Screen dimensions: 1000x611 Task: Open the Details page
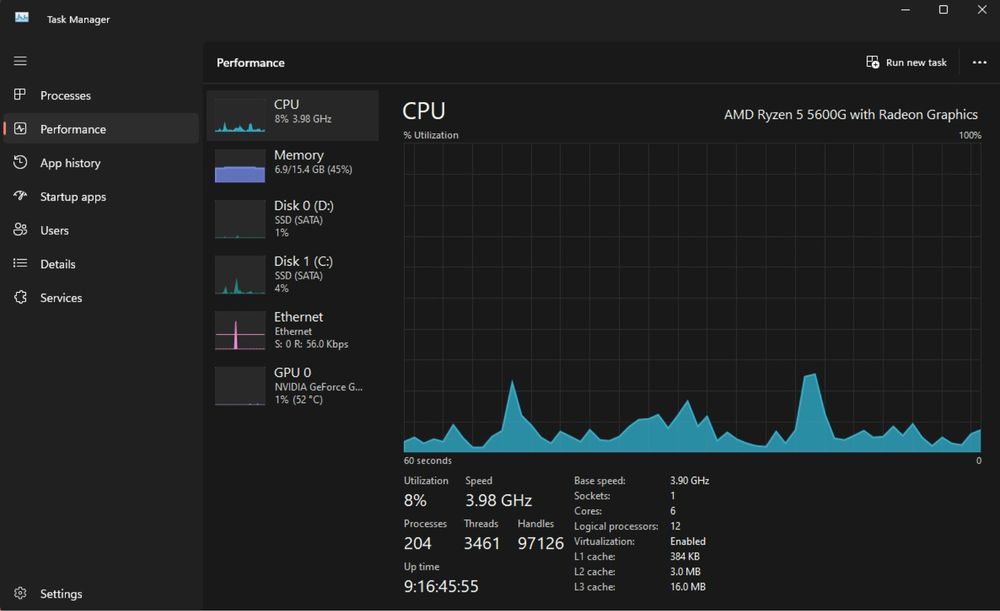pos(101,264)
